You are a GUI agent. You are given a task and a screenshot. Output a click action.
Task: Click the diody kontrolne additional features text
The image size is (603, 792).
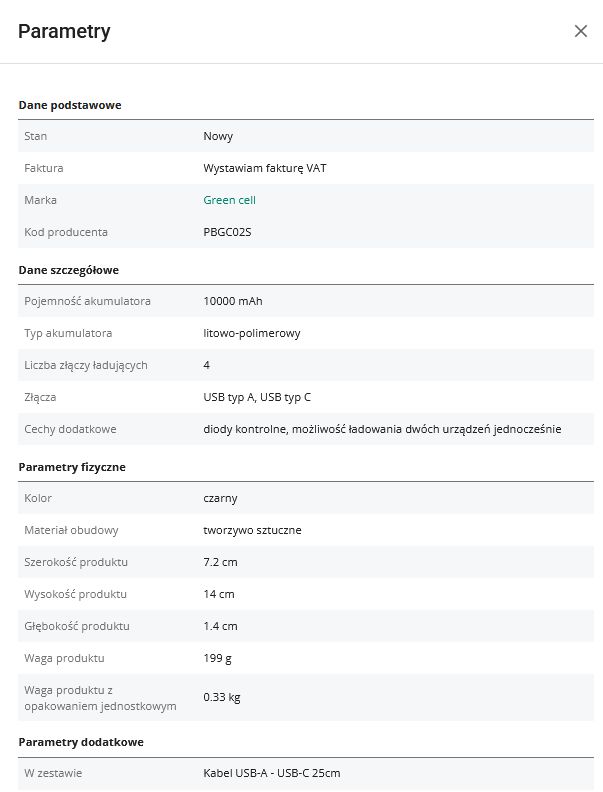[382, 429]
